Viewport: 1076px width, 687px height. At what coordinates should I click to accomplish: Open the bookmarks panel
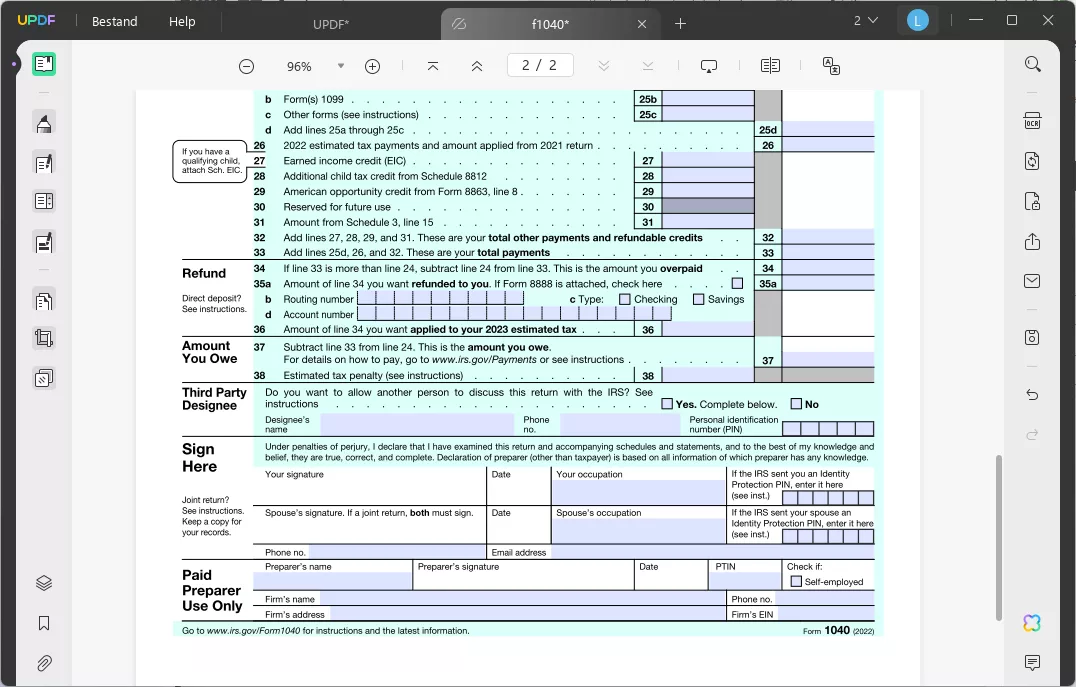(x=44, y=623)
